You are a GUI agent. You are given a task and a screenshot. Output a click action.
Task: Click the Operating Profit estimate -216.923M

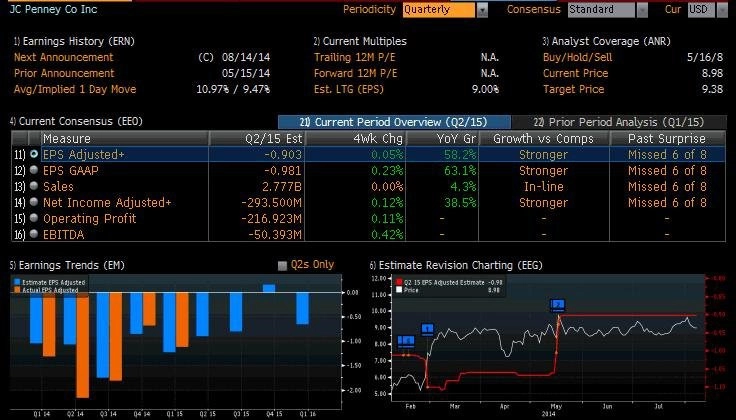point(271,218)
